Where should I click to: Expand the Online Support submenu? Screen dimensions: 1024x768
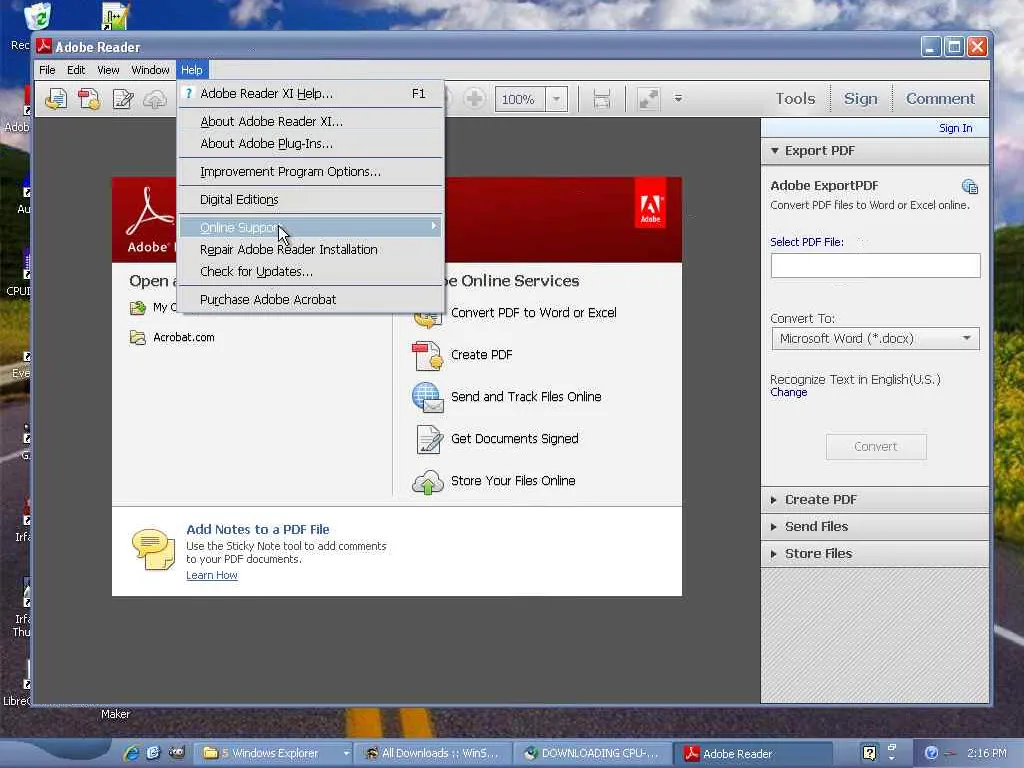(312, 227)
